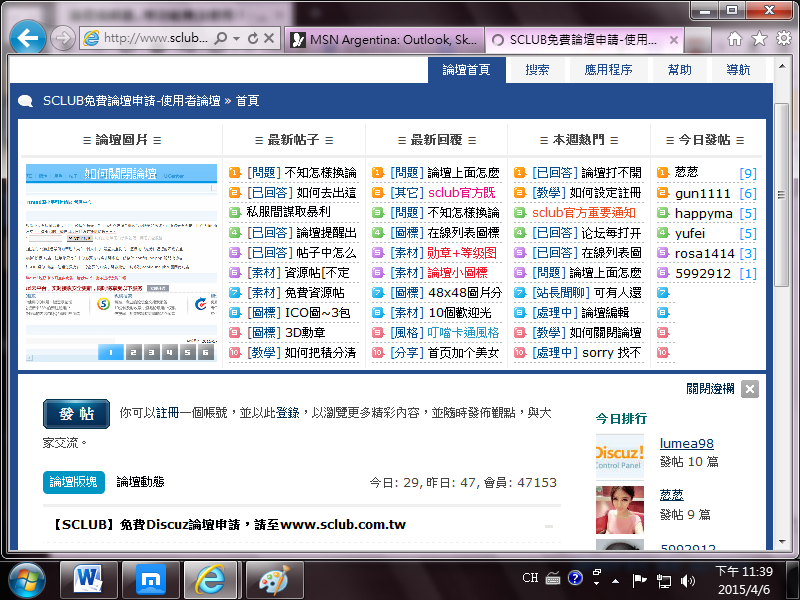The width and height of the screenshot is (800, 600).
Task: Show slide 2 in the forum image slideshow
Action: coord(133,352)
